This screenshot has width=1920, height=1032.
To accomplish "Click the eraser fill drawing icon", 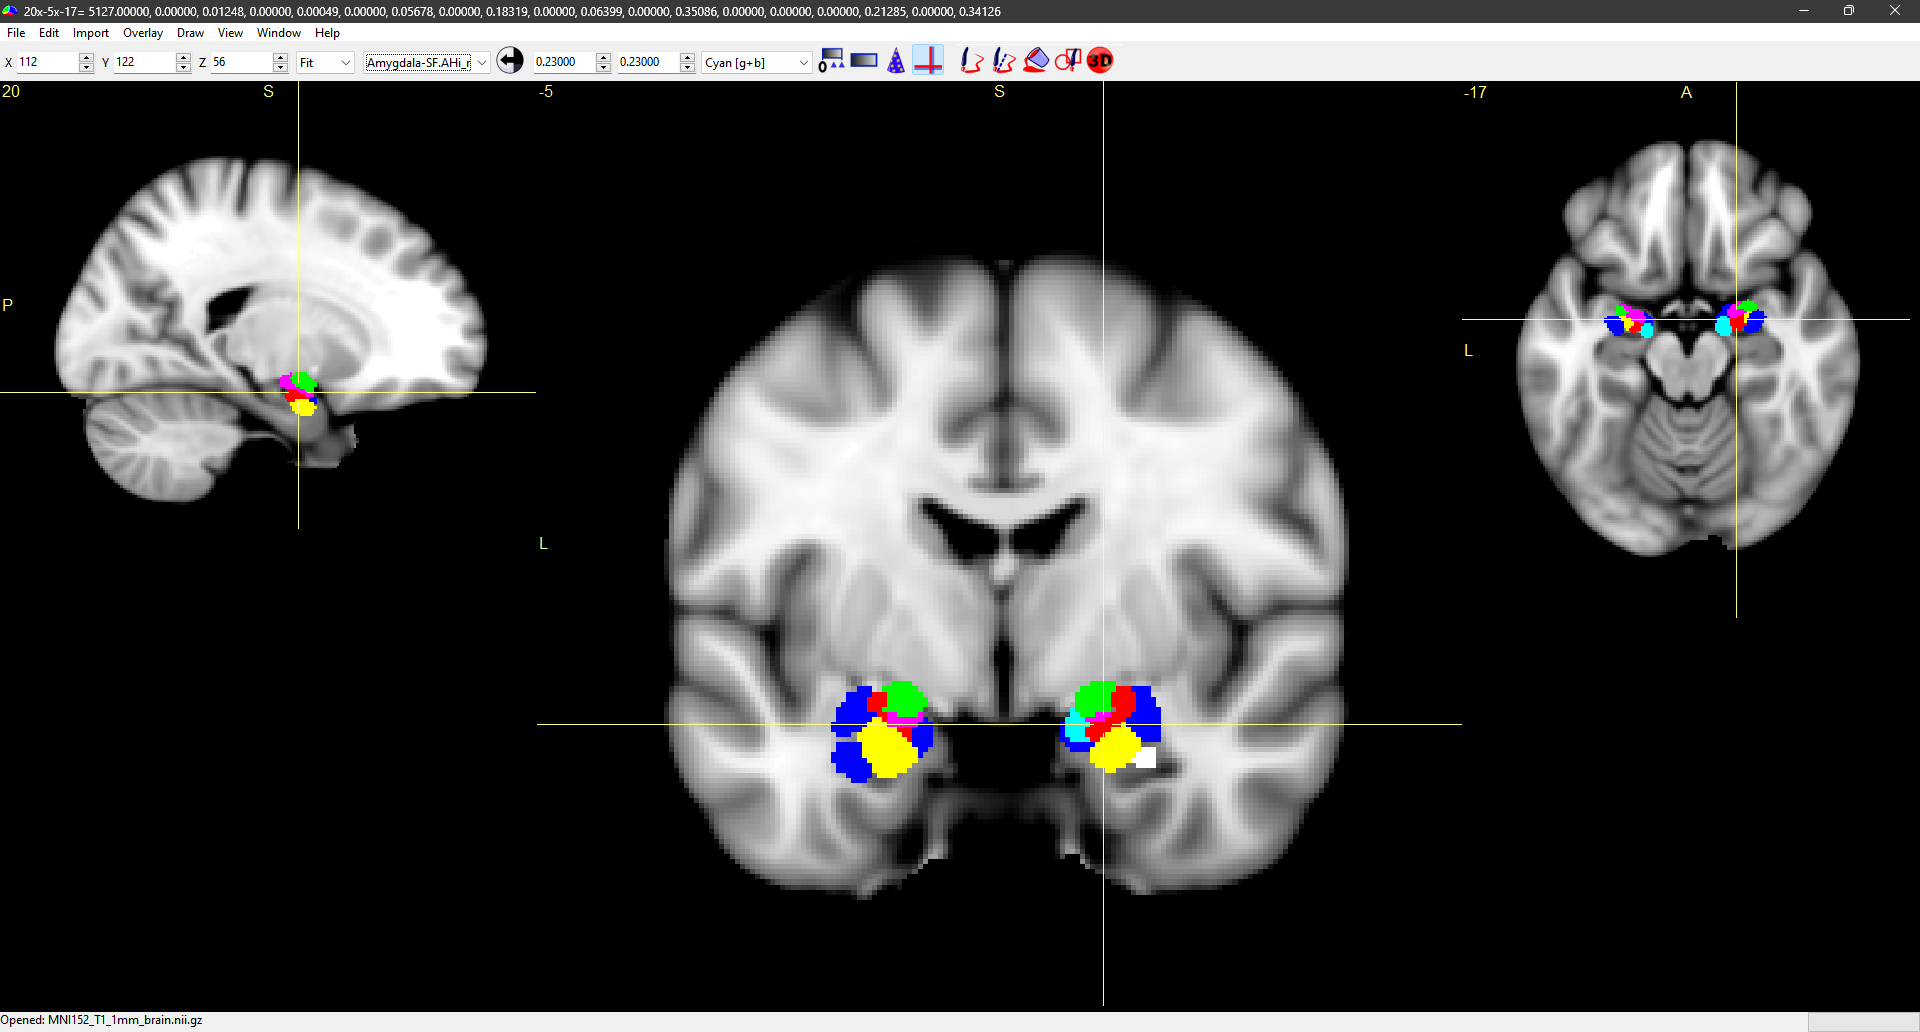I will [x=1037, y=61].
